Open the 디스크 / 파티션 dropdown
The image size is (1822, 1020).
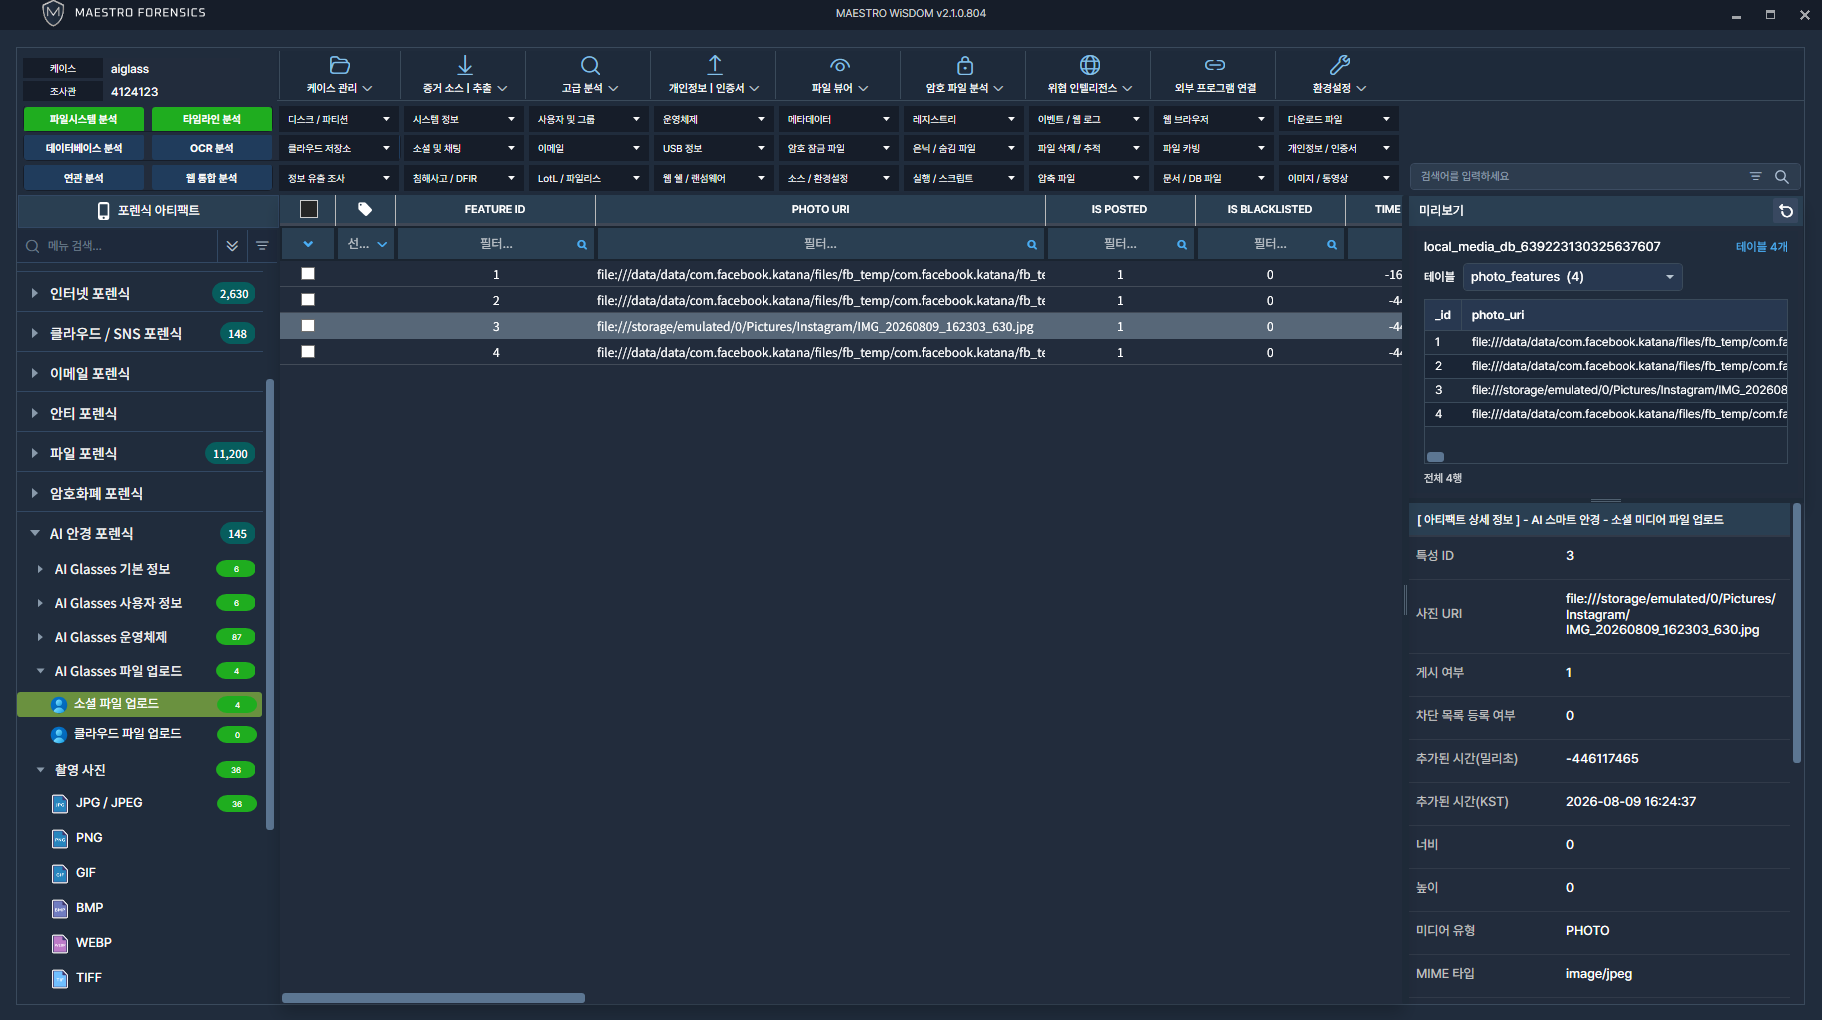coord(339,119)
